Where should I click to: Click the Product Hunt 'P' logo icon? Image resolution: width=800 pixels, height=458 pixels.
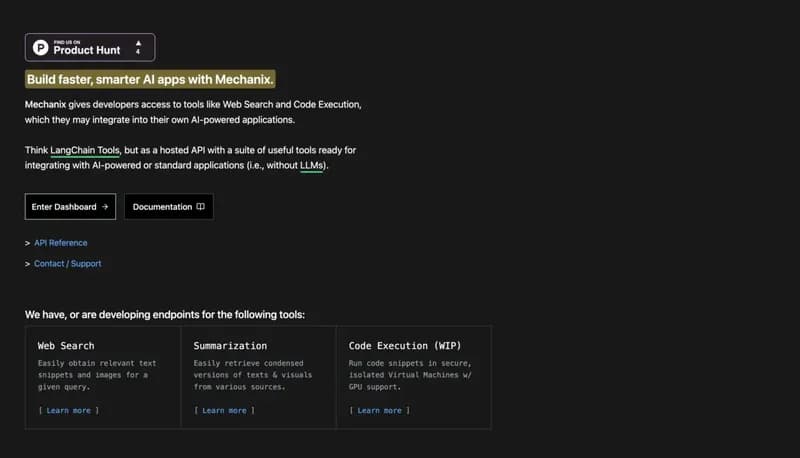pyautogui.click(x=41, y=47)
